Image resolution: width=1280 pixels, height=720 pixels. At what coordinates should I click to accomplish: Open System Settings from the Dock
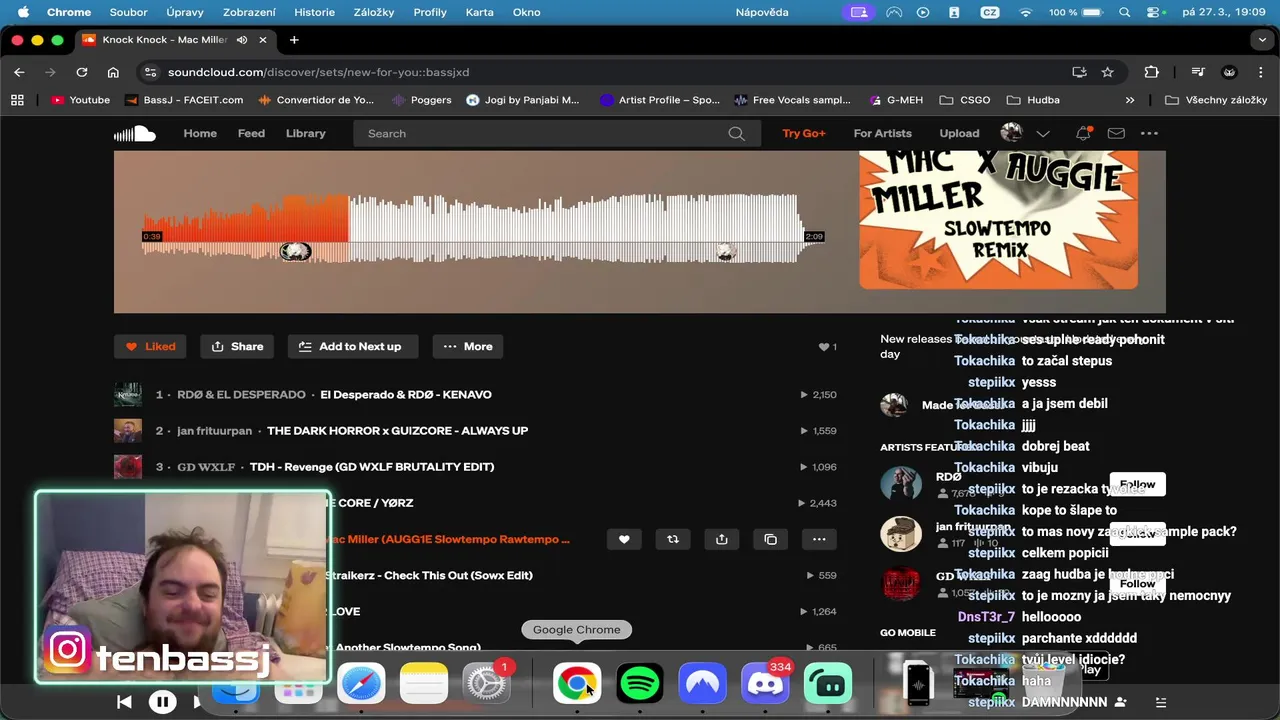[x=487, y=684]
